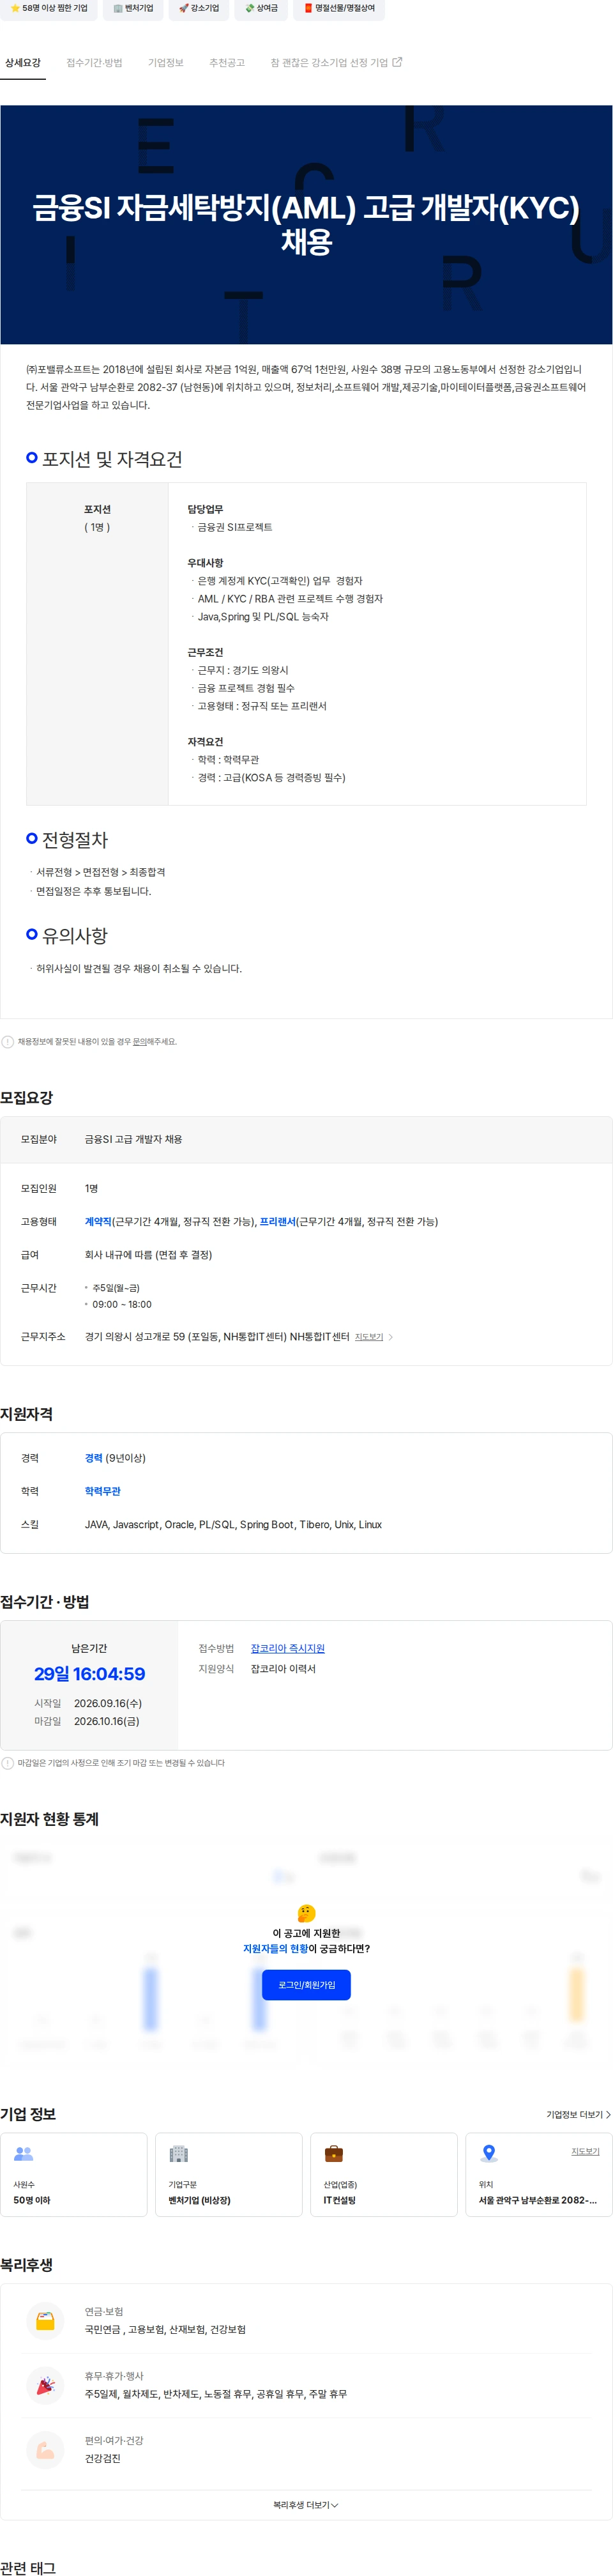This screenshot has height=2576, width=613.
Task: Click the 연금·보험 icon
Action: coord(45,2321)
